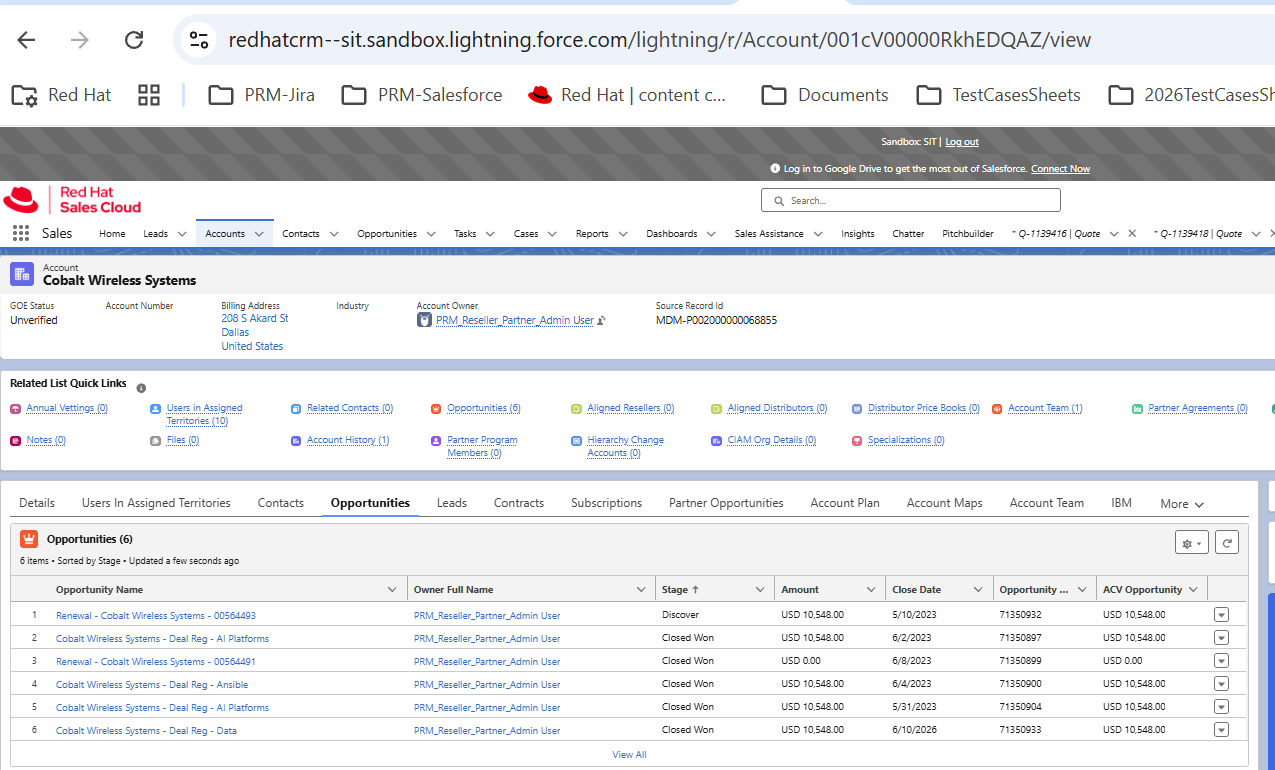Click the orange crown Opportunities list icon
This screenshot has height=770, width=1275.
(29, 539)
